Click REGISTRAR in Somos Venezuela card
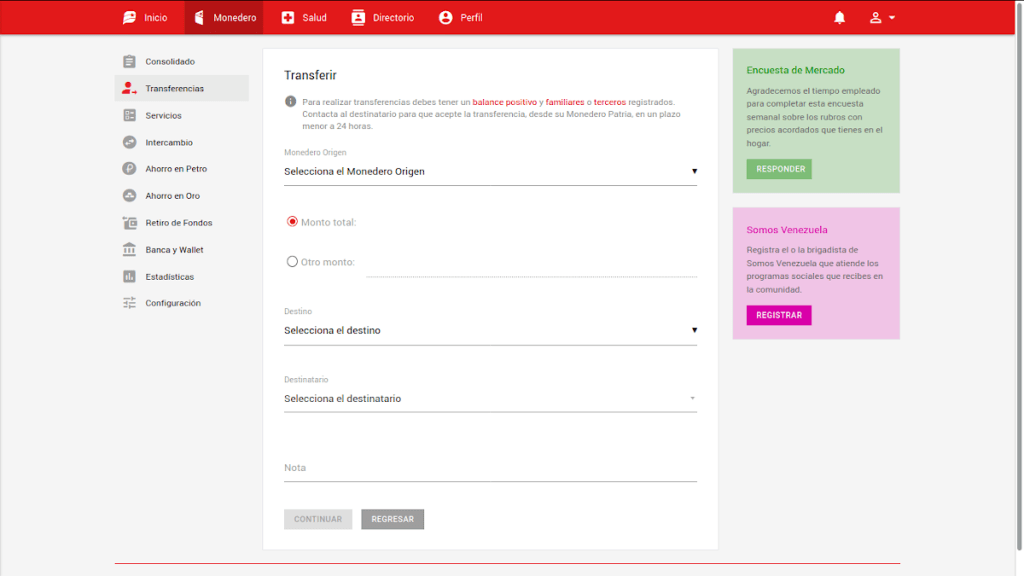 [x=779, y=315]
